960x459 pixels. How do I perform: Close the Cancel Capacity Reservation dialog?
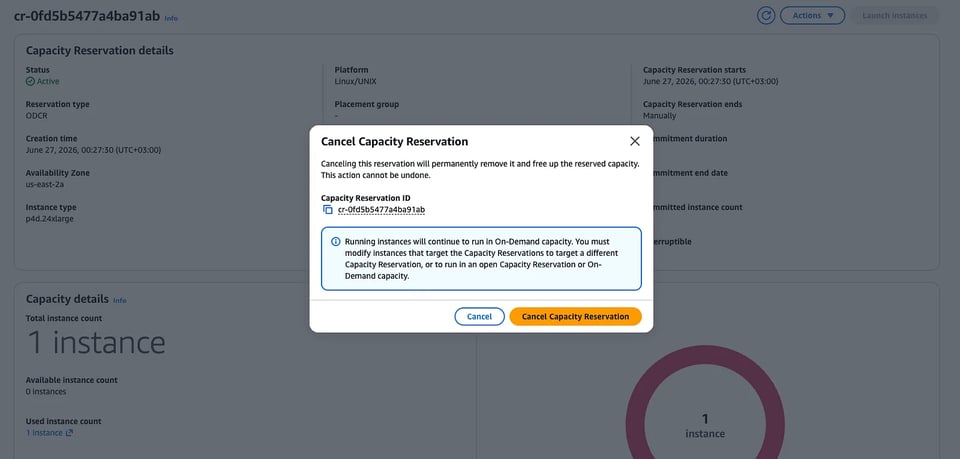(x=635, y=141)
